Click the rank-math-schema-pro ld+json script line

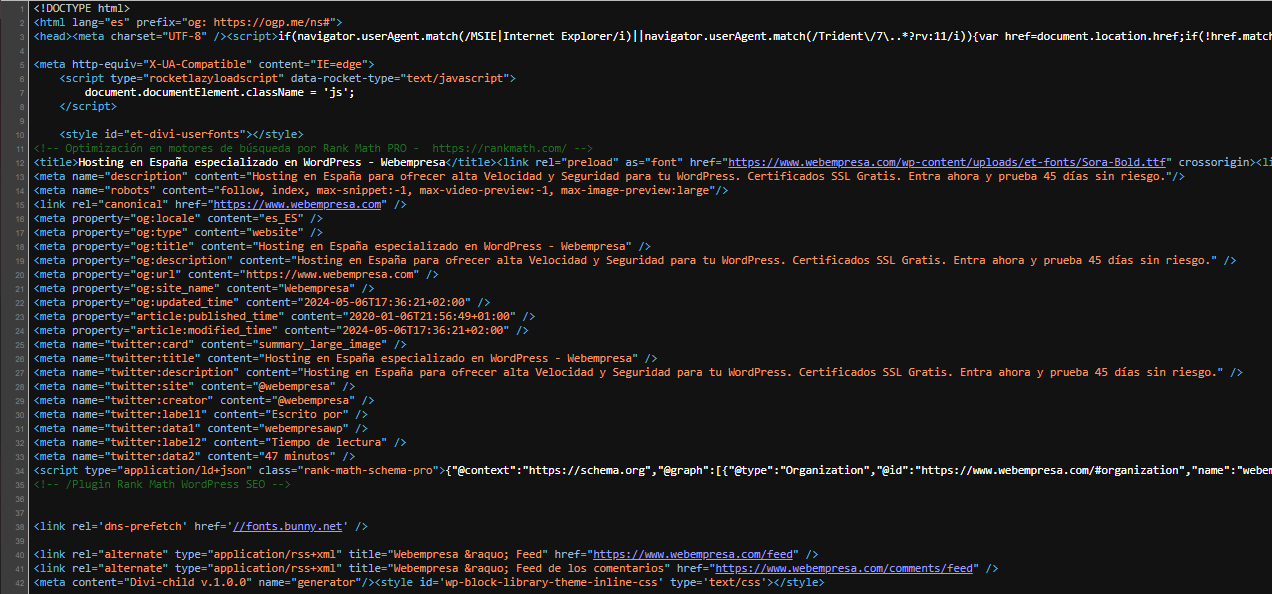click(x=652, y=470)
